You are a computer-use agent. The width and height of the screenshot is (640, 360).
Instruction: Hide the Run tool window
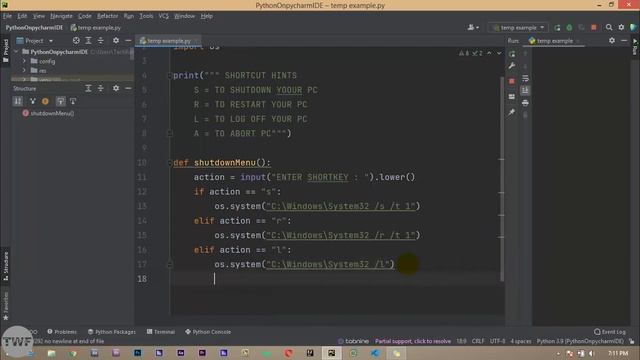coord(624,40)
